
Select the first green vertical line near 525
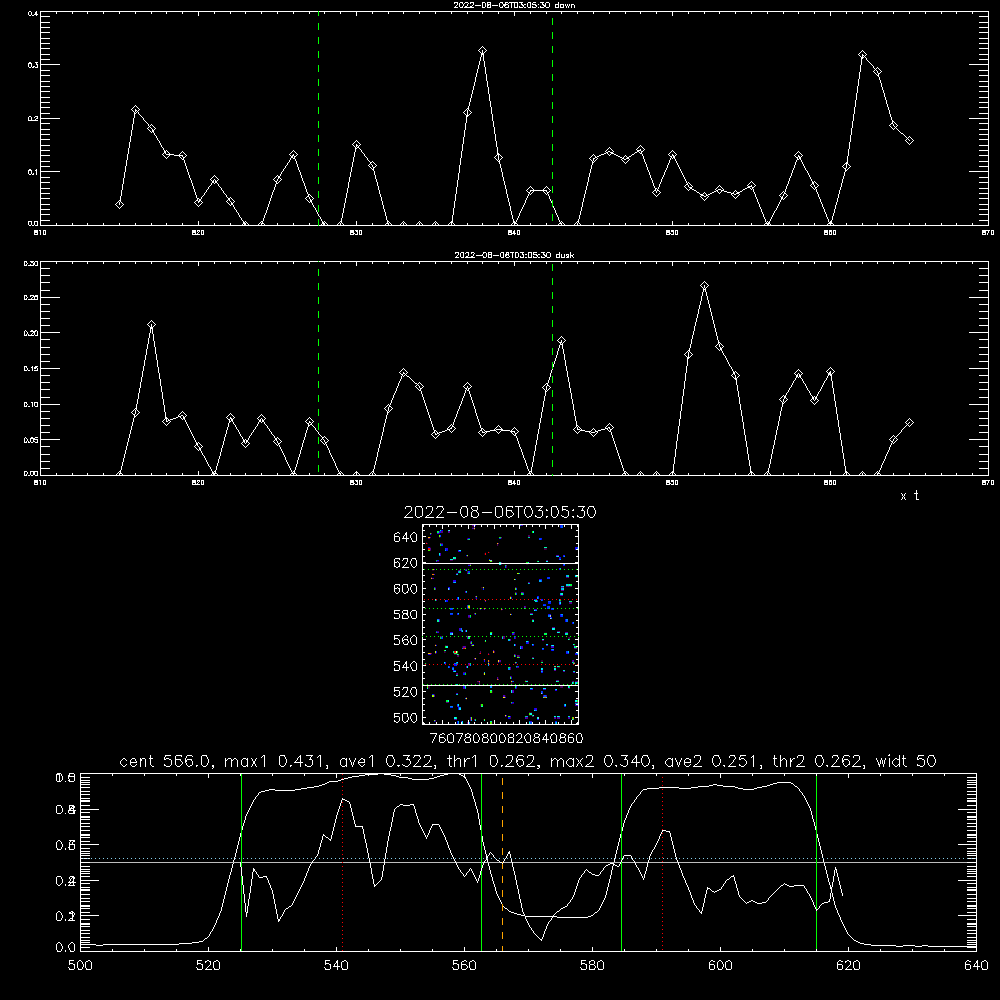click(x=241, y=862)
